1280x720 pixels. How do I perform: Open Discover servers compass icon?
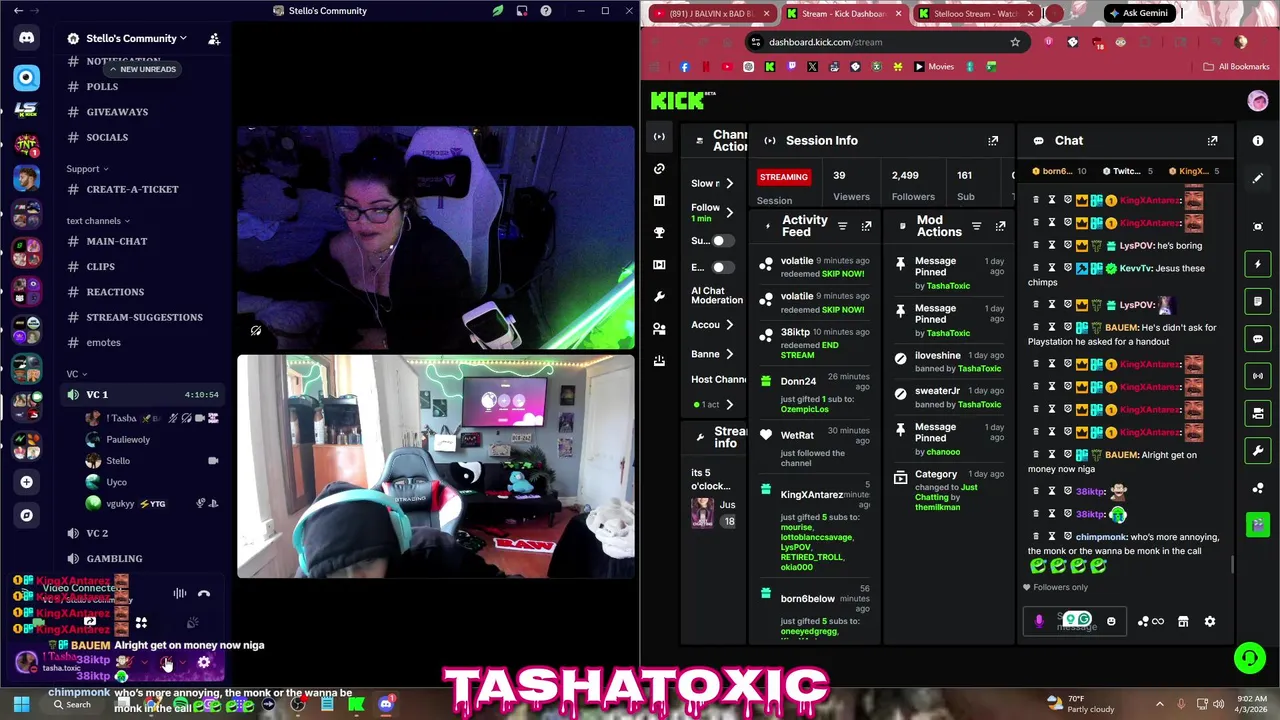pos(26,516)
